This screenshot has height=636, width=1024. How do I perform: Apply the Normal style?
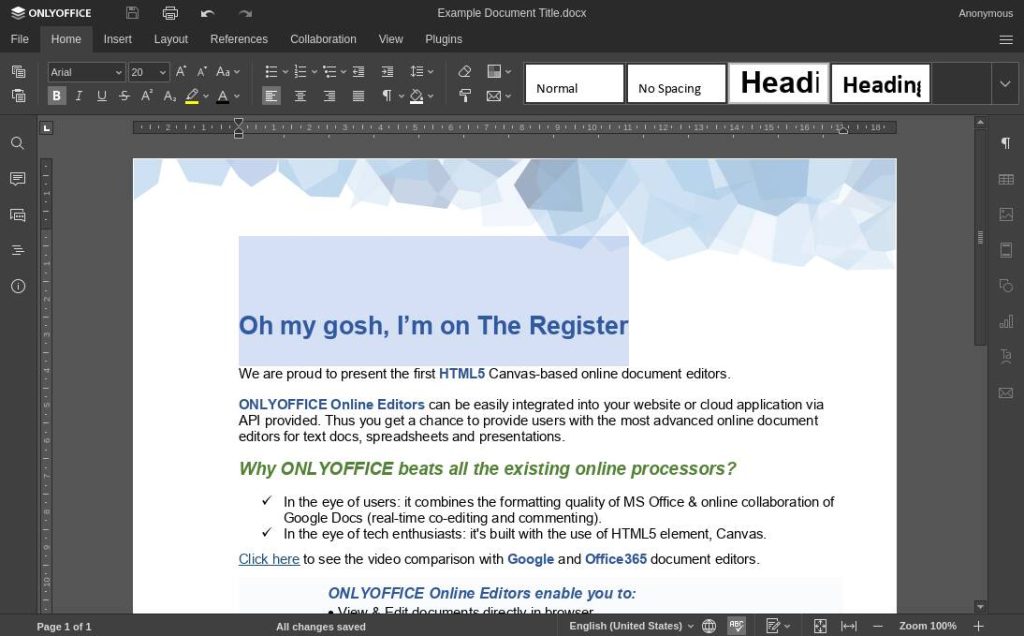[x=575, y=84]
